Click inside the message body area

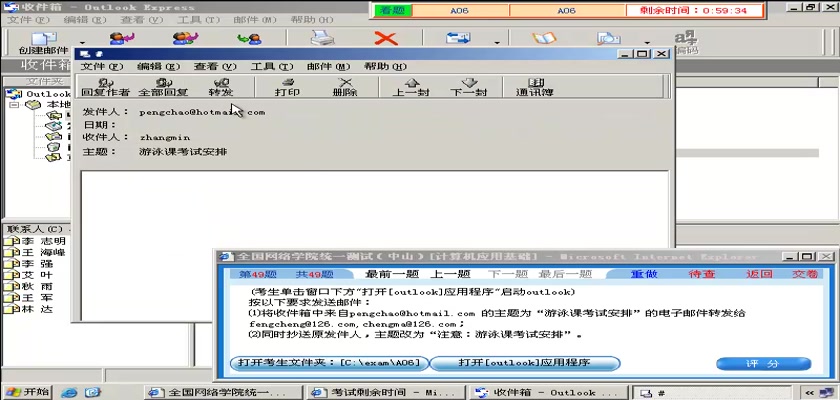point(375,244)
